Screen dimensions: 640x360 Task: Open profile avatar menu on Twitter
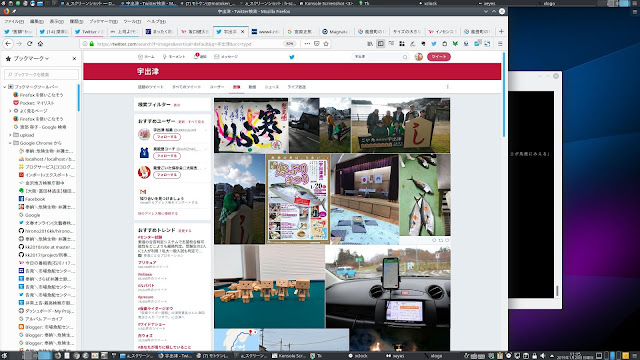click(418, 57)
